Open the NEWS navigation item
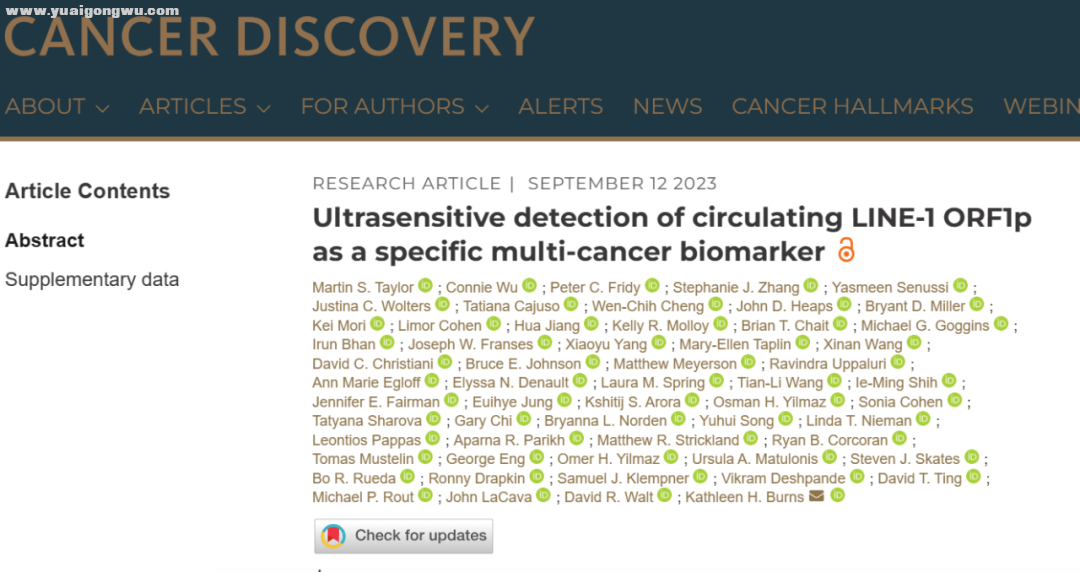1080x572 pixels. click(x=667, y=107)
